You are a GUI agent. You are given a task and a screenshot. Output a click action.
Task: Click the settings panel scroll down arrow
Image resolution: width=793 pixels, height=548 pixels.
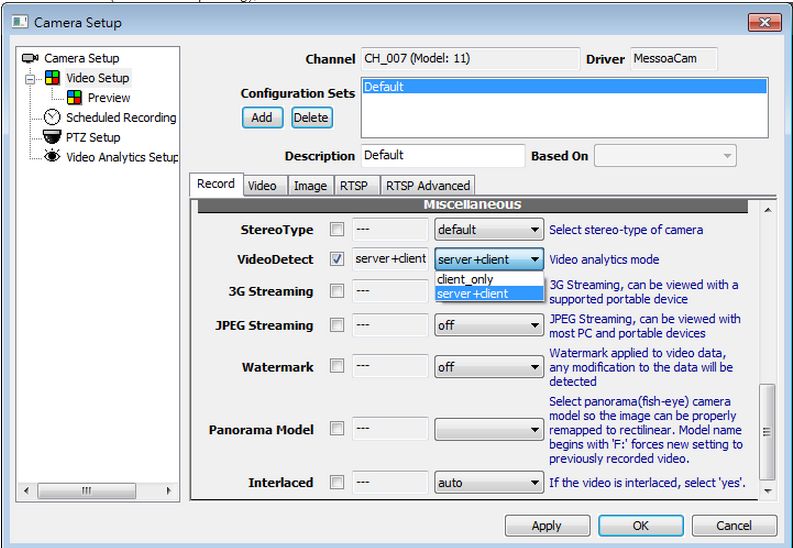[x=768, y=491]
